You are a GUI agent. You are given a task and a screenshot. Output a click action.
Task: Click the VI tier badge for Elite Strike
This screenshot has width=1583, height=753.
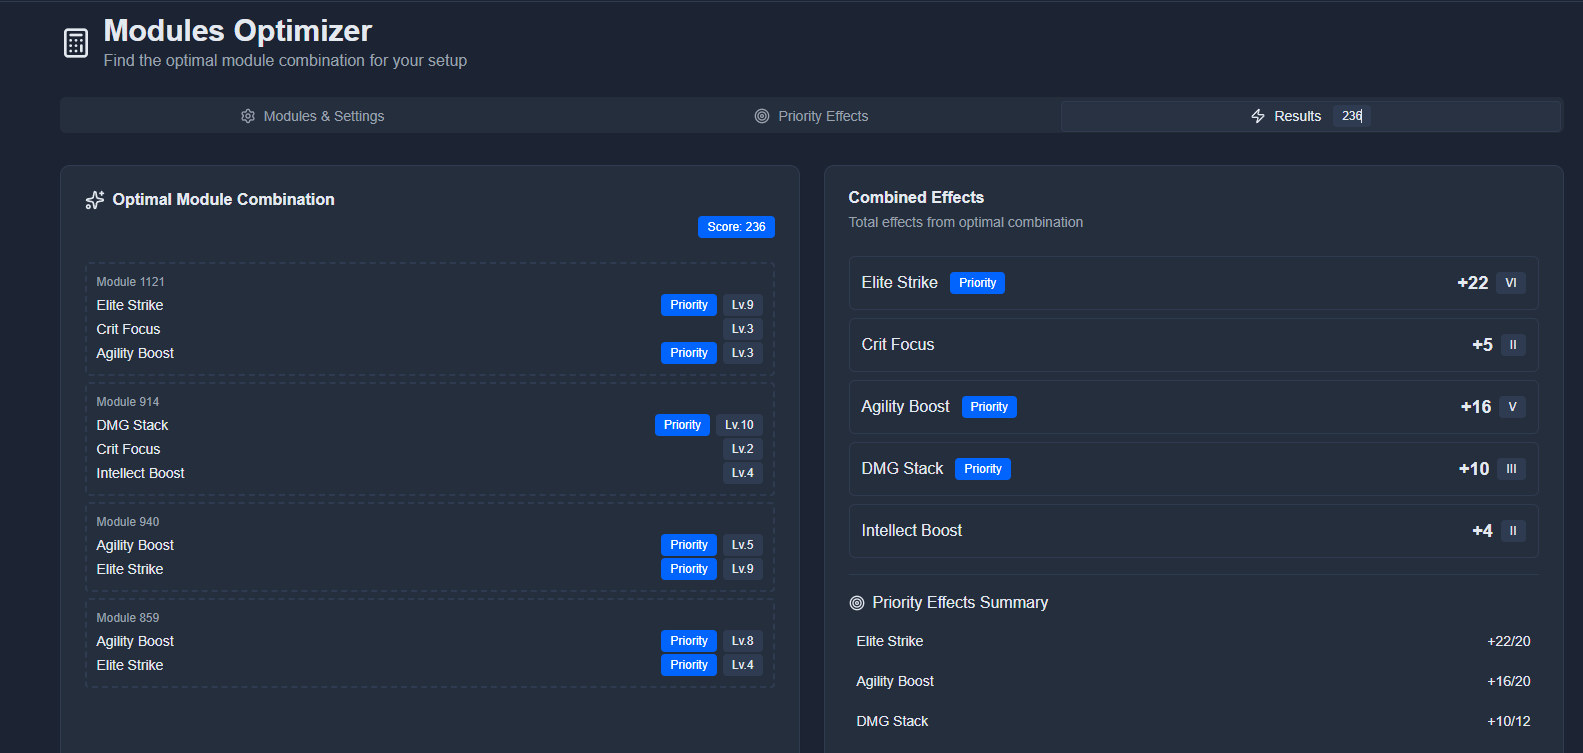pos(1511,283)
